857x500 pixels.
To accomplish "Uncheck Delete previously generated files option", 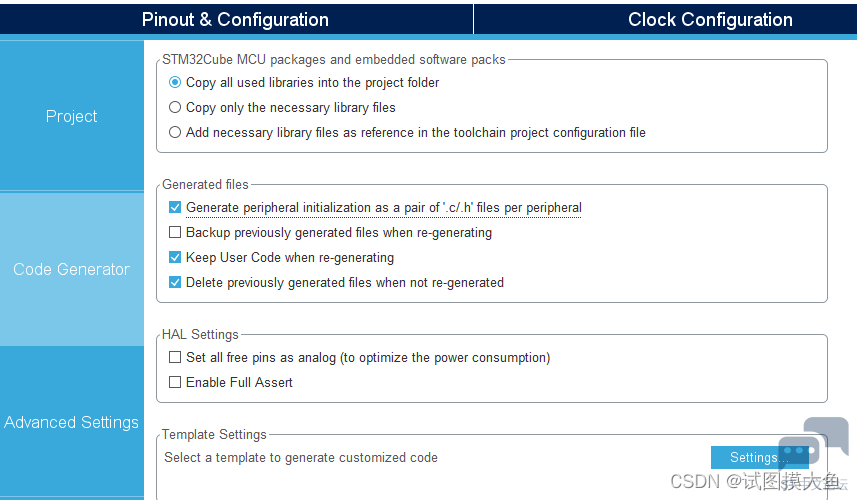I will coord(175,283).
